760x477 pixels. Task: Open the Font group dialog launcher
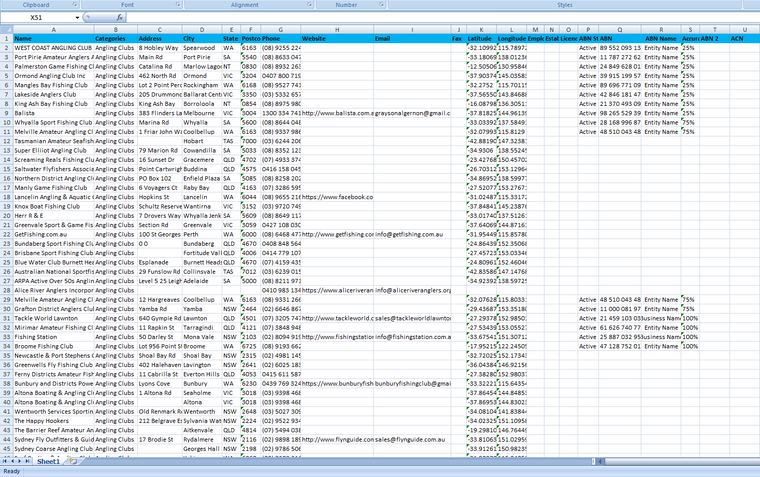click(x=178, y=5)
